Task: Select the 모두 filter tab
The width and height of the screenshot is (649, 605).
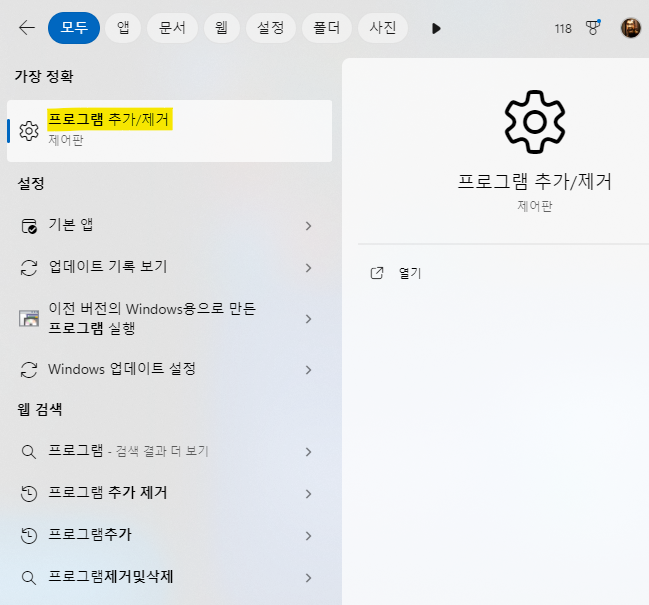Action: tap(74, 28)
